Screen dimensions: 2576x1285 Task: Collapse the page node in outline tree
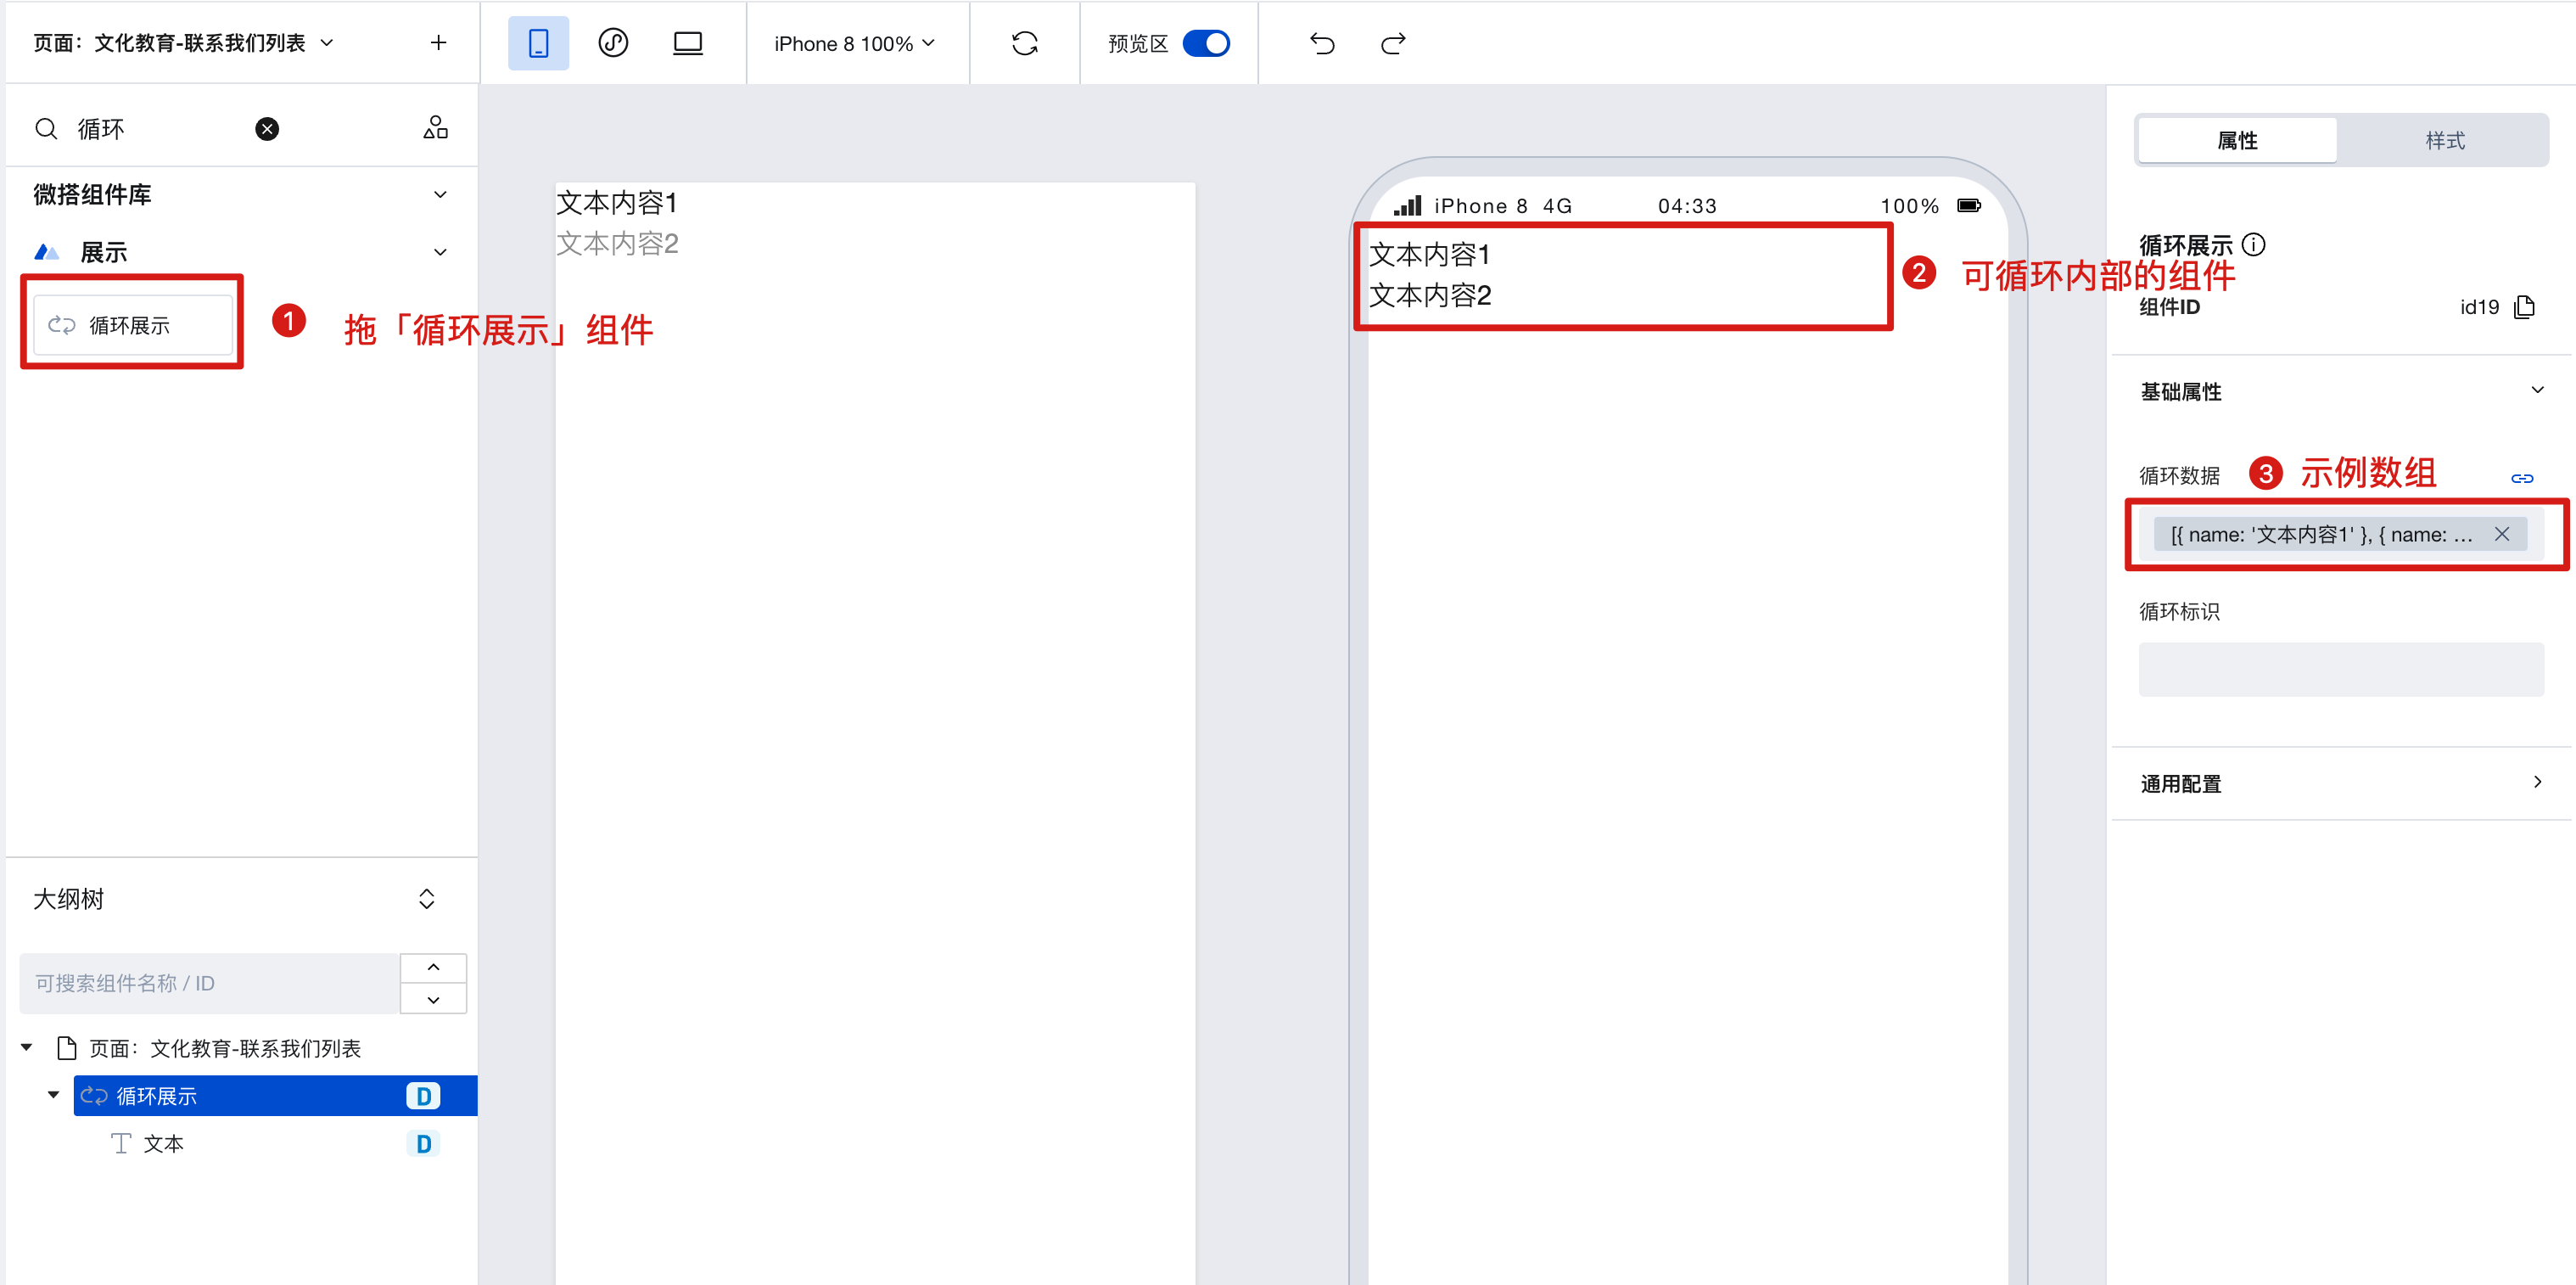(x=27, y=1047)
